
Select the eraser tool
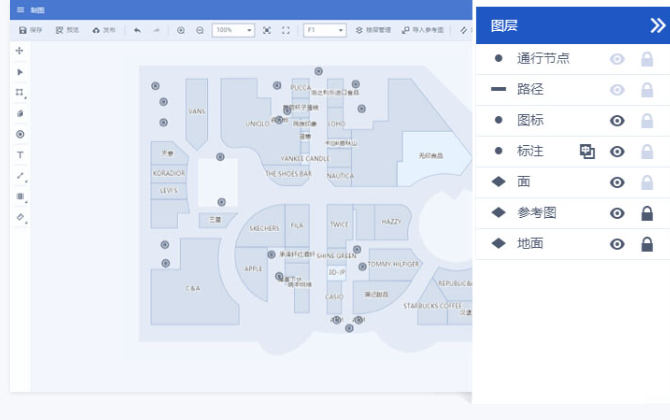tap(20, 217)
